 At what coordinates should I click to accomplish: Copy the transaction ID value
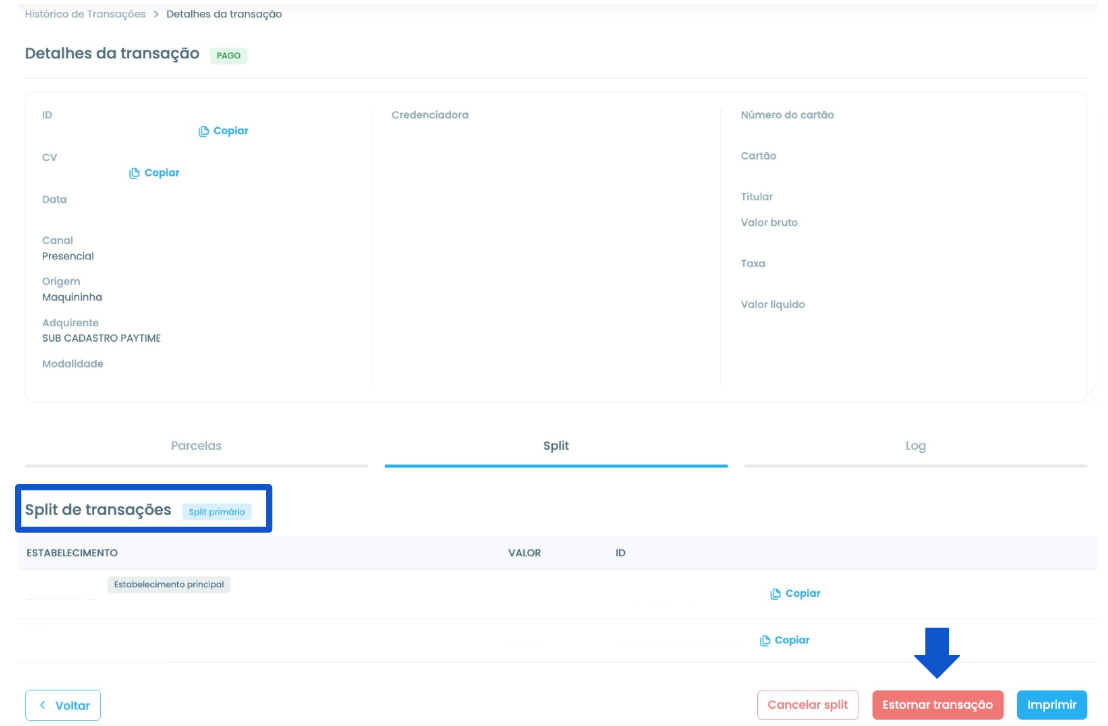click(x=223, y=131)
